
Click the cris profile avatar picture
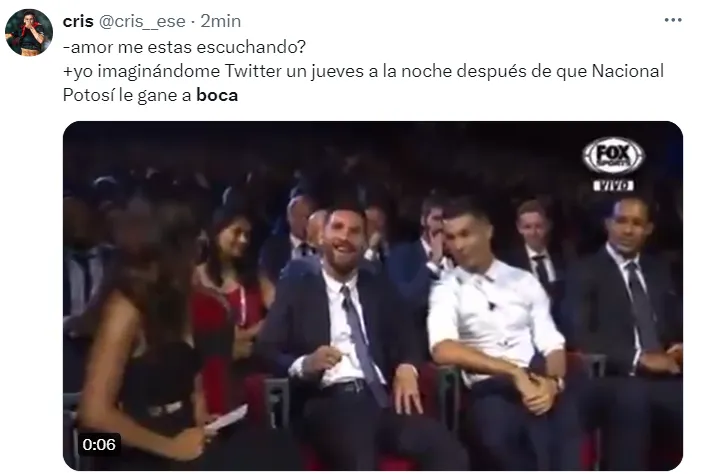pos(29,32)
